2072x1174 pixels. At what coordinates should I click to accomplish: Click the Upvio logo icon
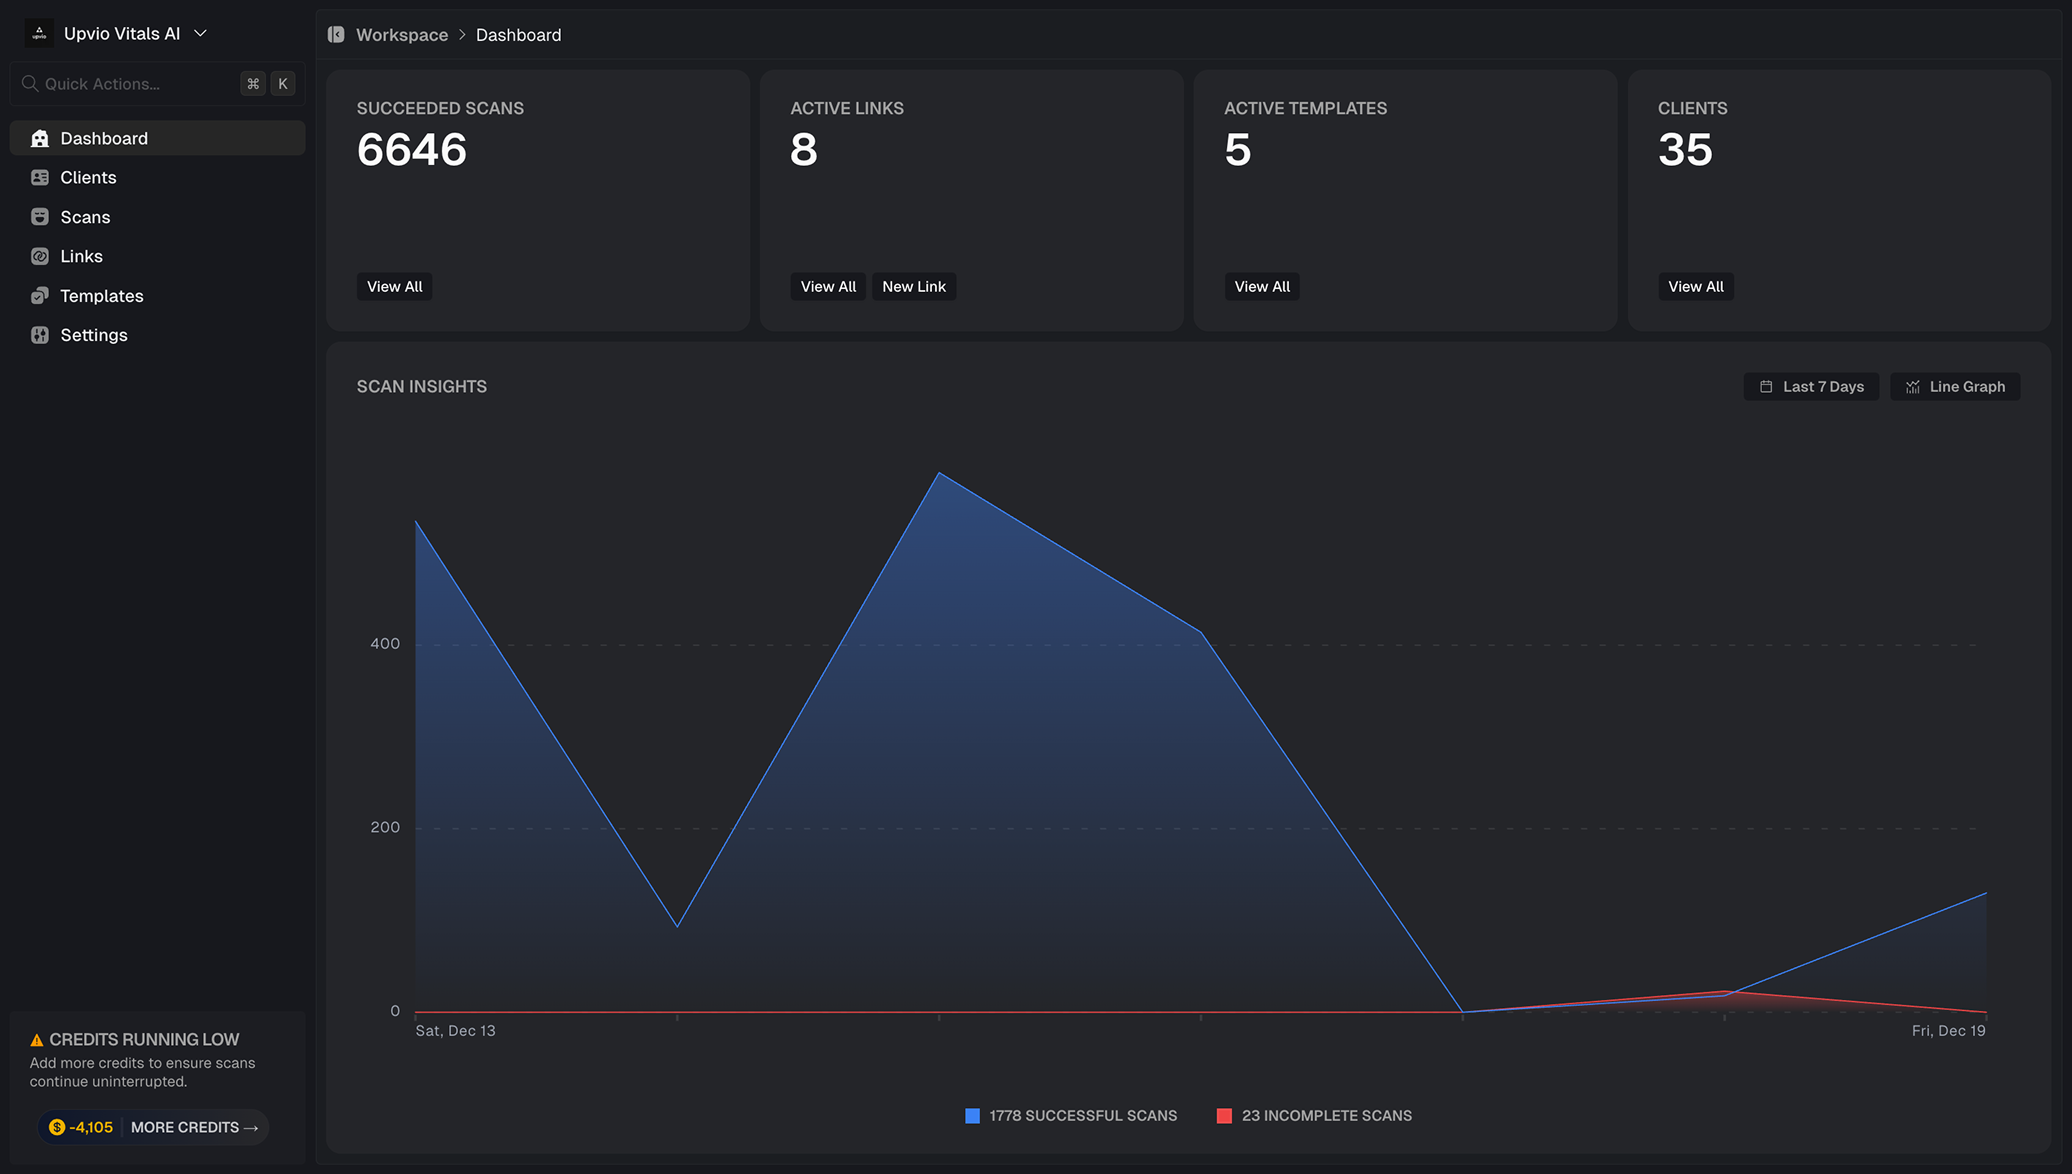tap(39, 33)
